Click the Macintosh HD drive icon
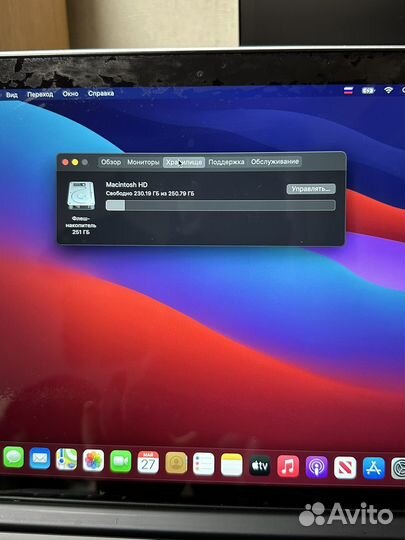This screenshot has width=405, height=540. (81, 196)
